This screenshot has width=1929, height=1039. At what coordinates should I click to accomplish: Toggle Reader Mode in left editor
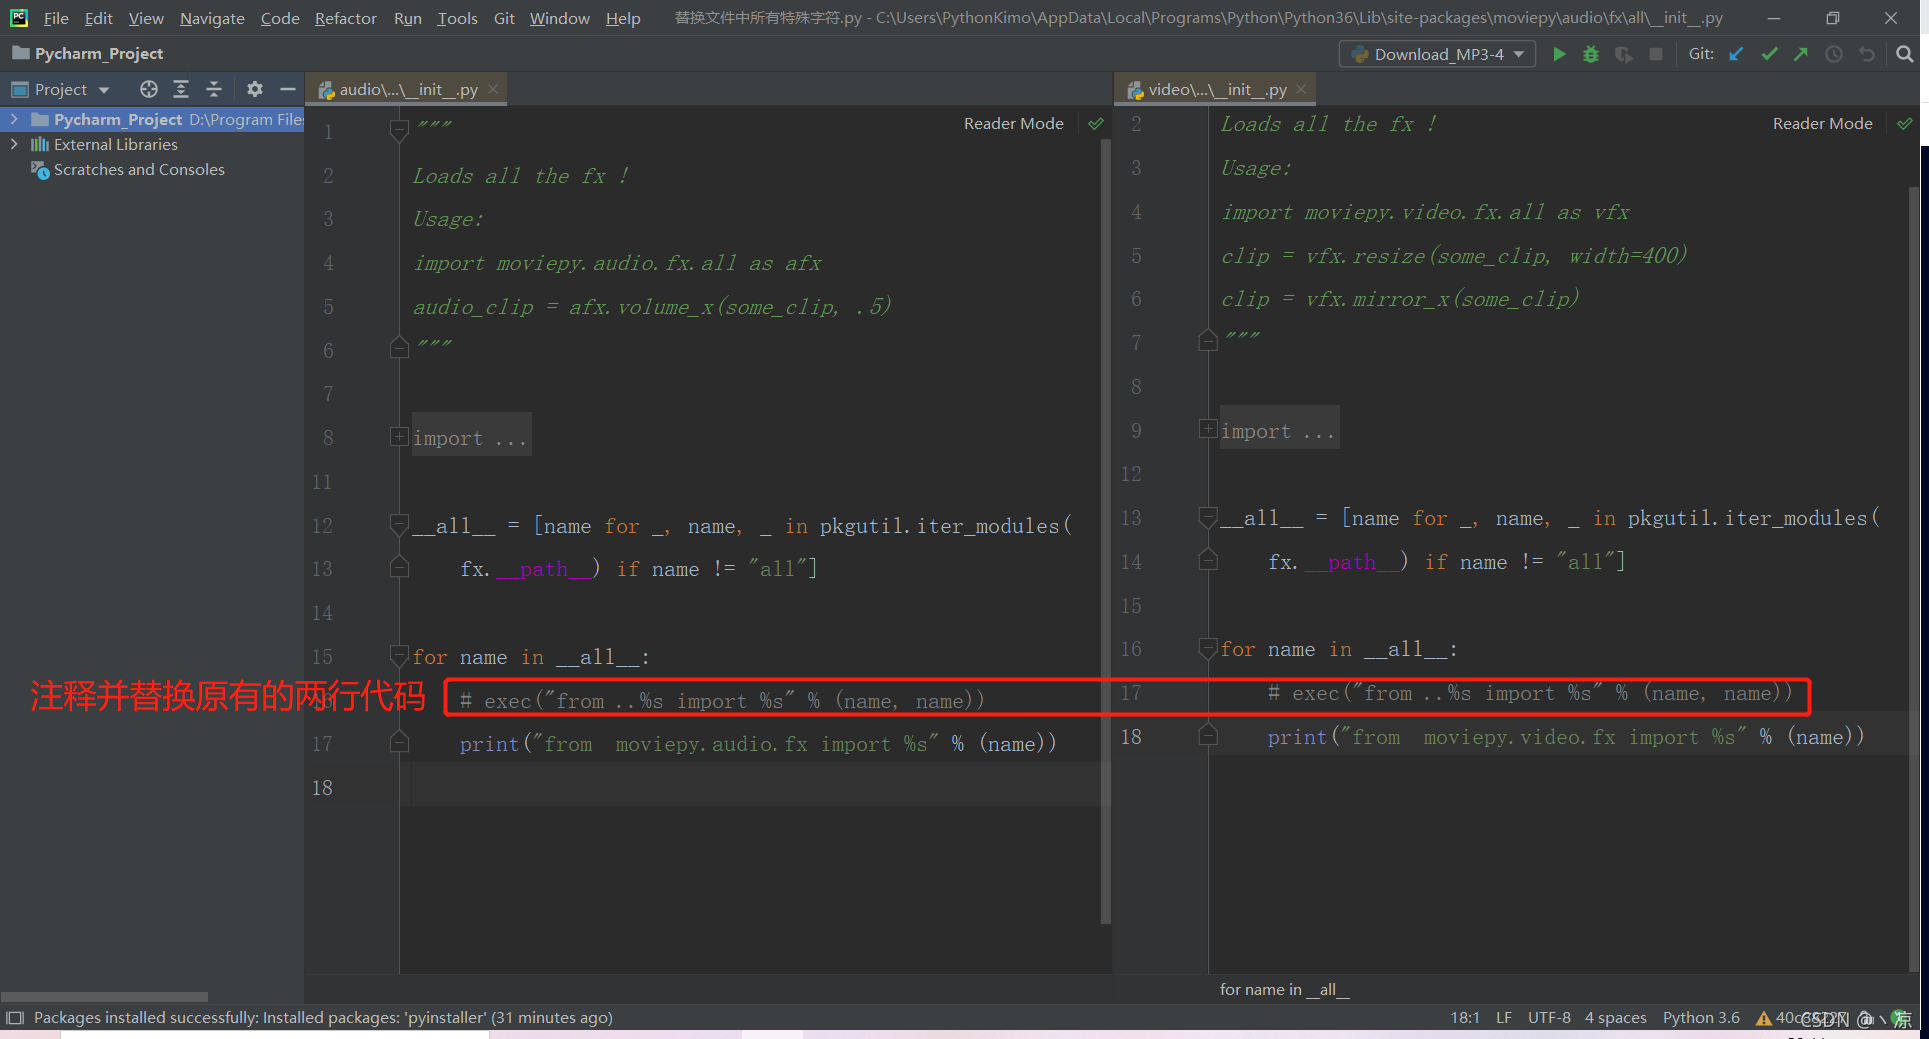1013,124
